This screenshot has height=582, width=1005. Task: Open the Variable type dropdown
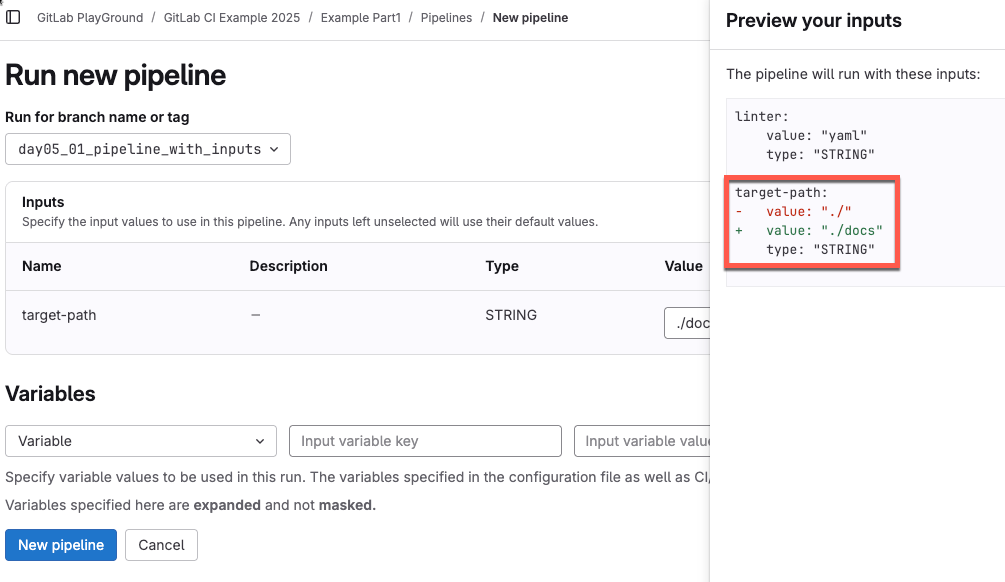(x=141, y=441)
